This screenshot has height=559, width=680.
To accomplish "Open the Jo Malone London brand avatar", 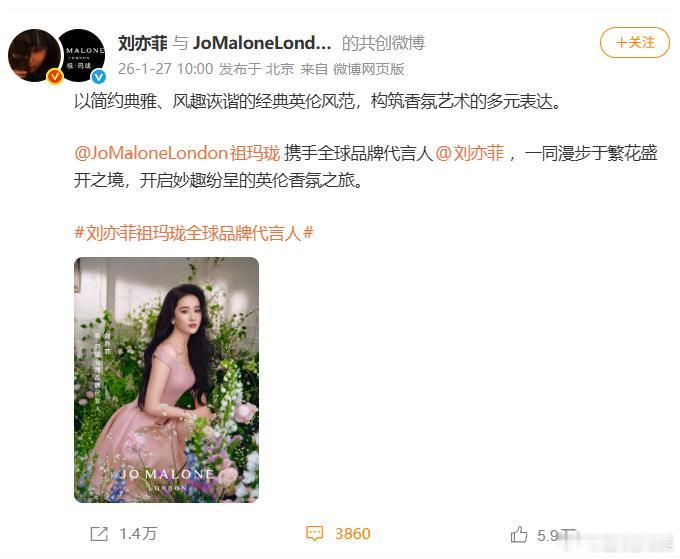I will 82,55.
